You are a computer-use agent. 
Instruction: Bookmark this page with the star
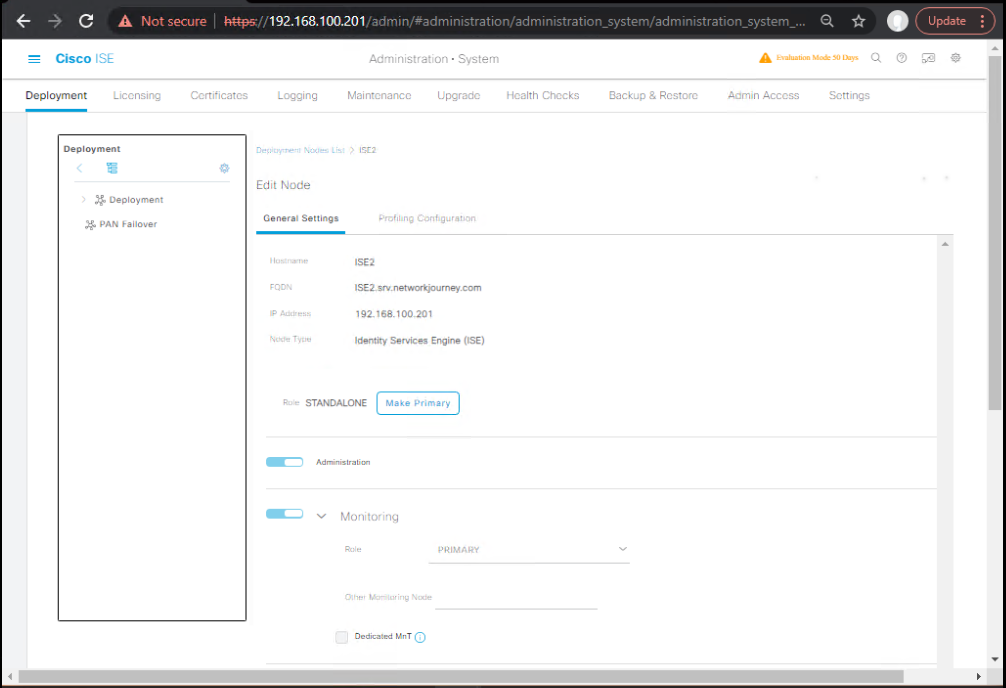coord(858,21)
